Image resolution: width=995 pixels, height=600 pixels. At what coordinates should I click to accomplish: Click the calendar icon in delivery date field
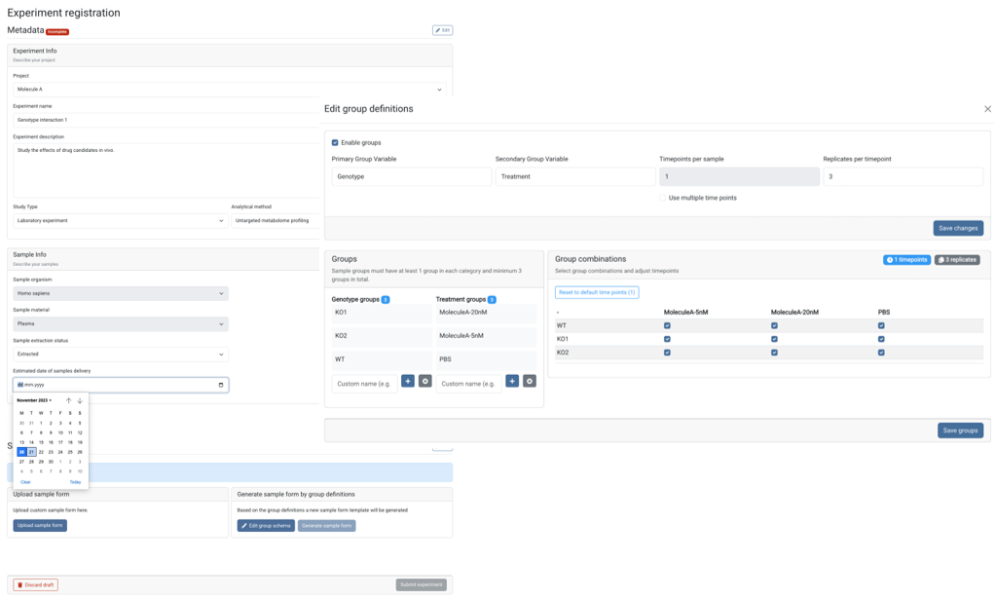point(221,385)
